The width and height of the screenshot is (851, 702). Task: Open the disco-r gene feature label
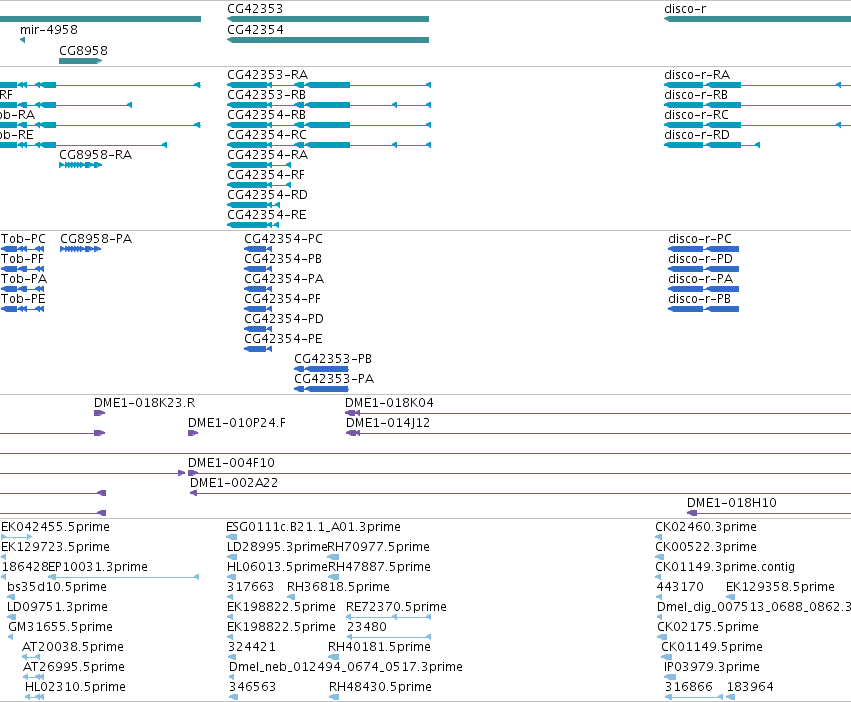(685, 9)
